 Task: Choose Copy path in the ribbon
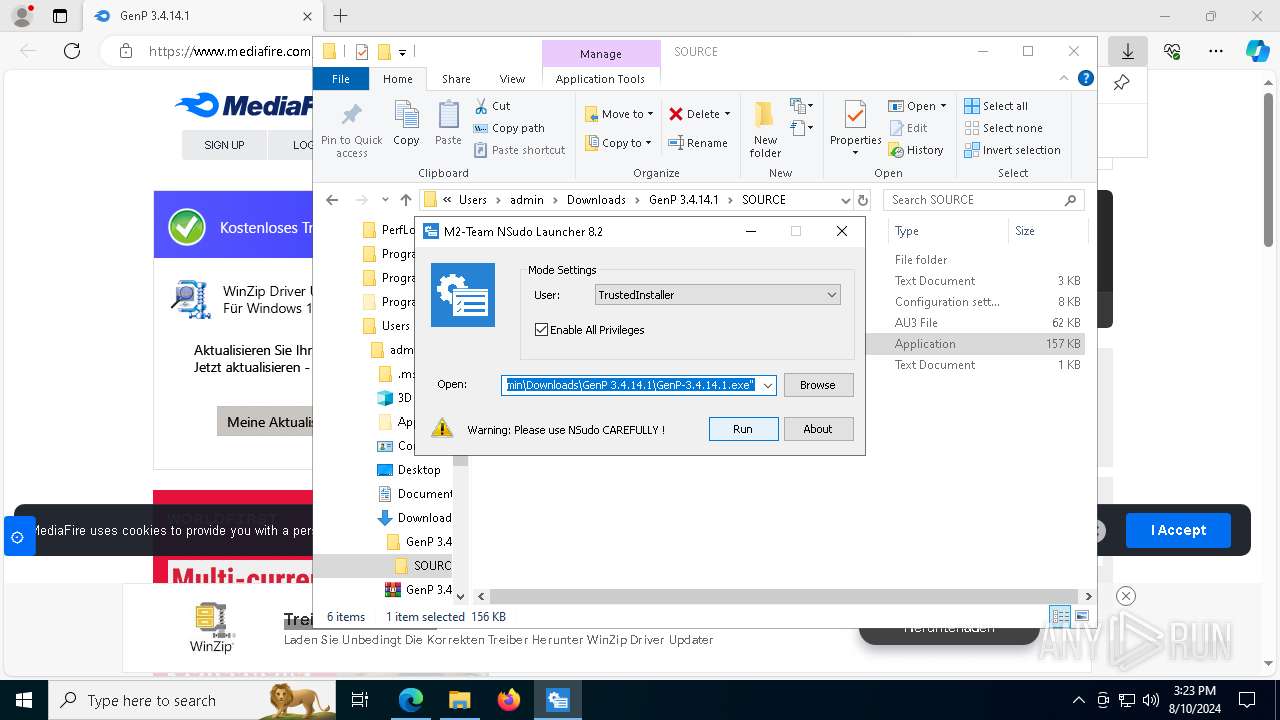[x=509, y=128]
